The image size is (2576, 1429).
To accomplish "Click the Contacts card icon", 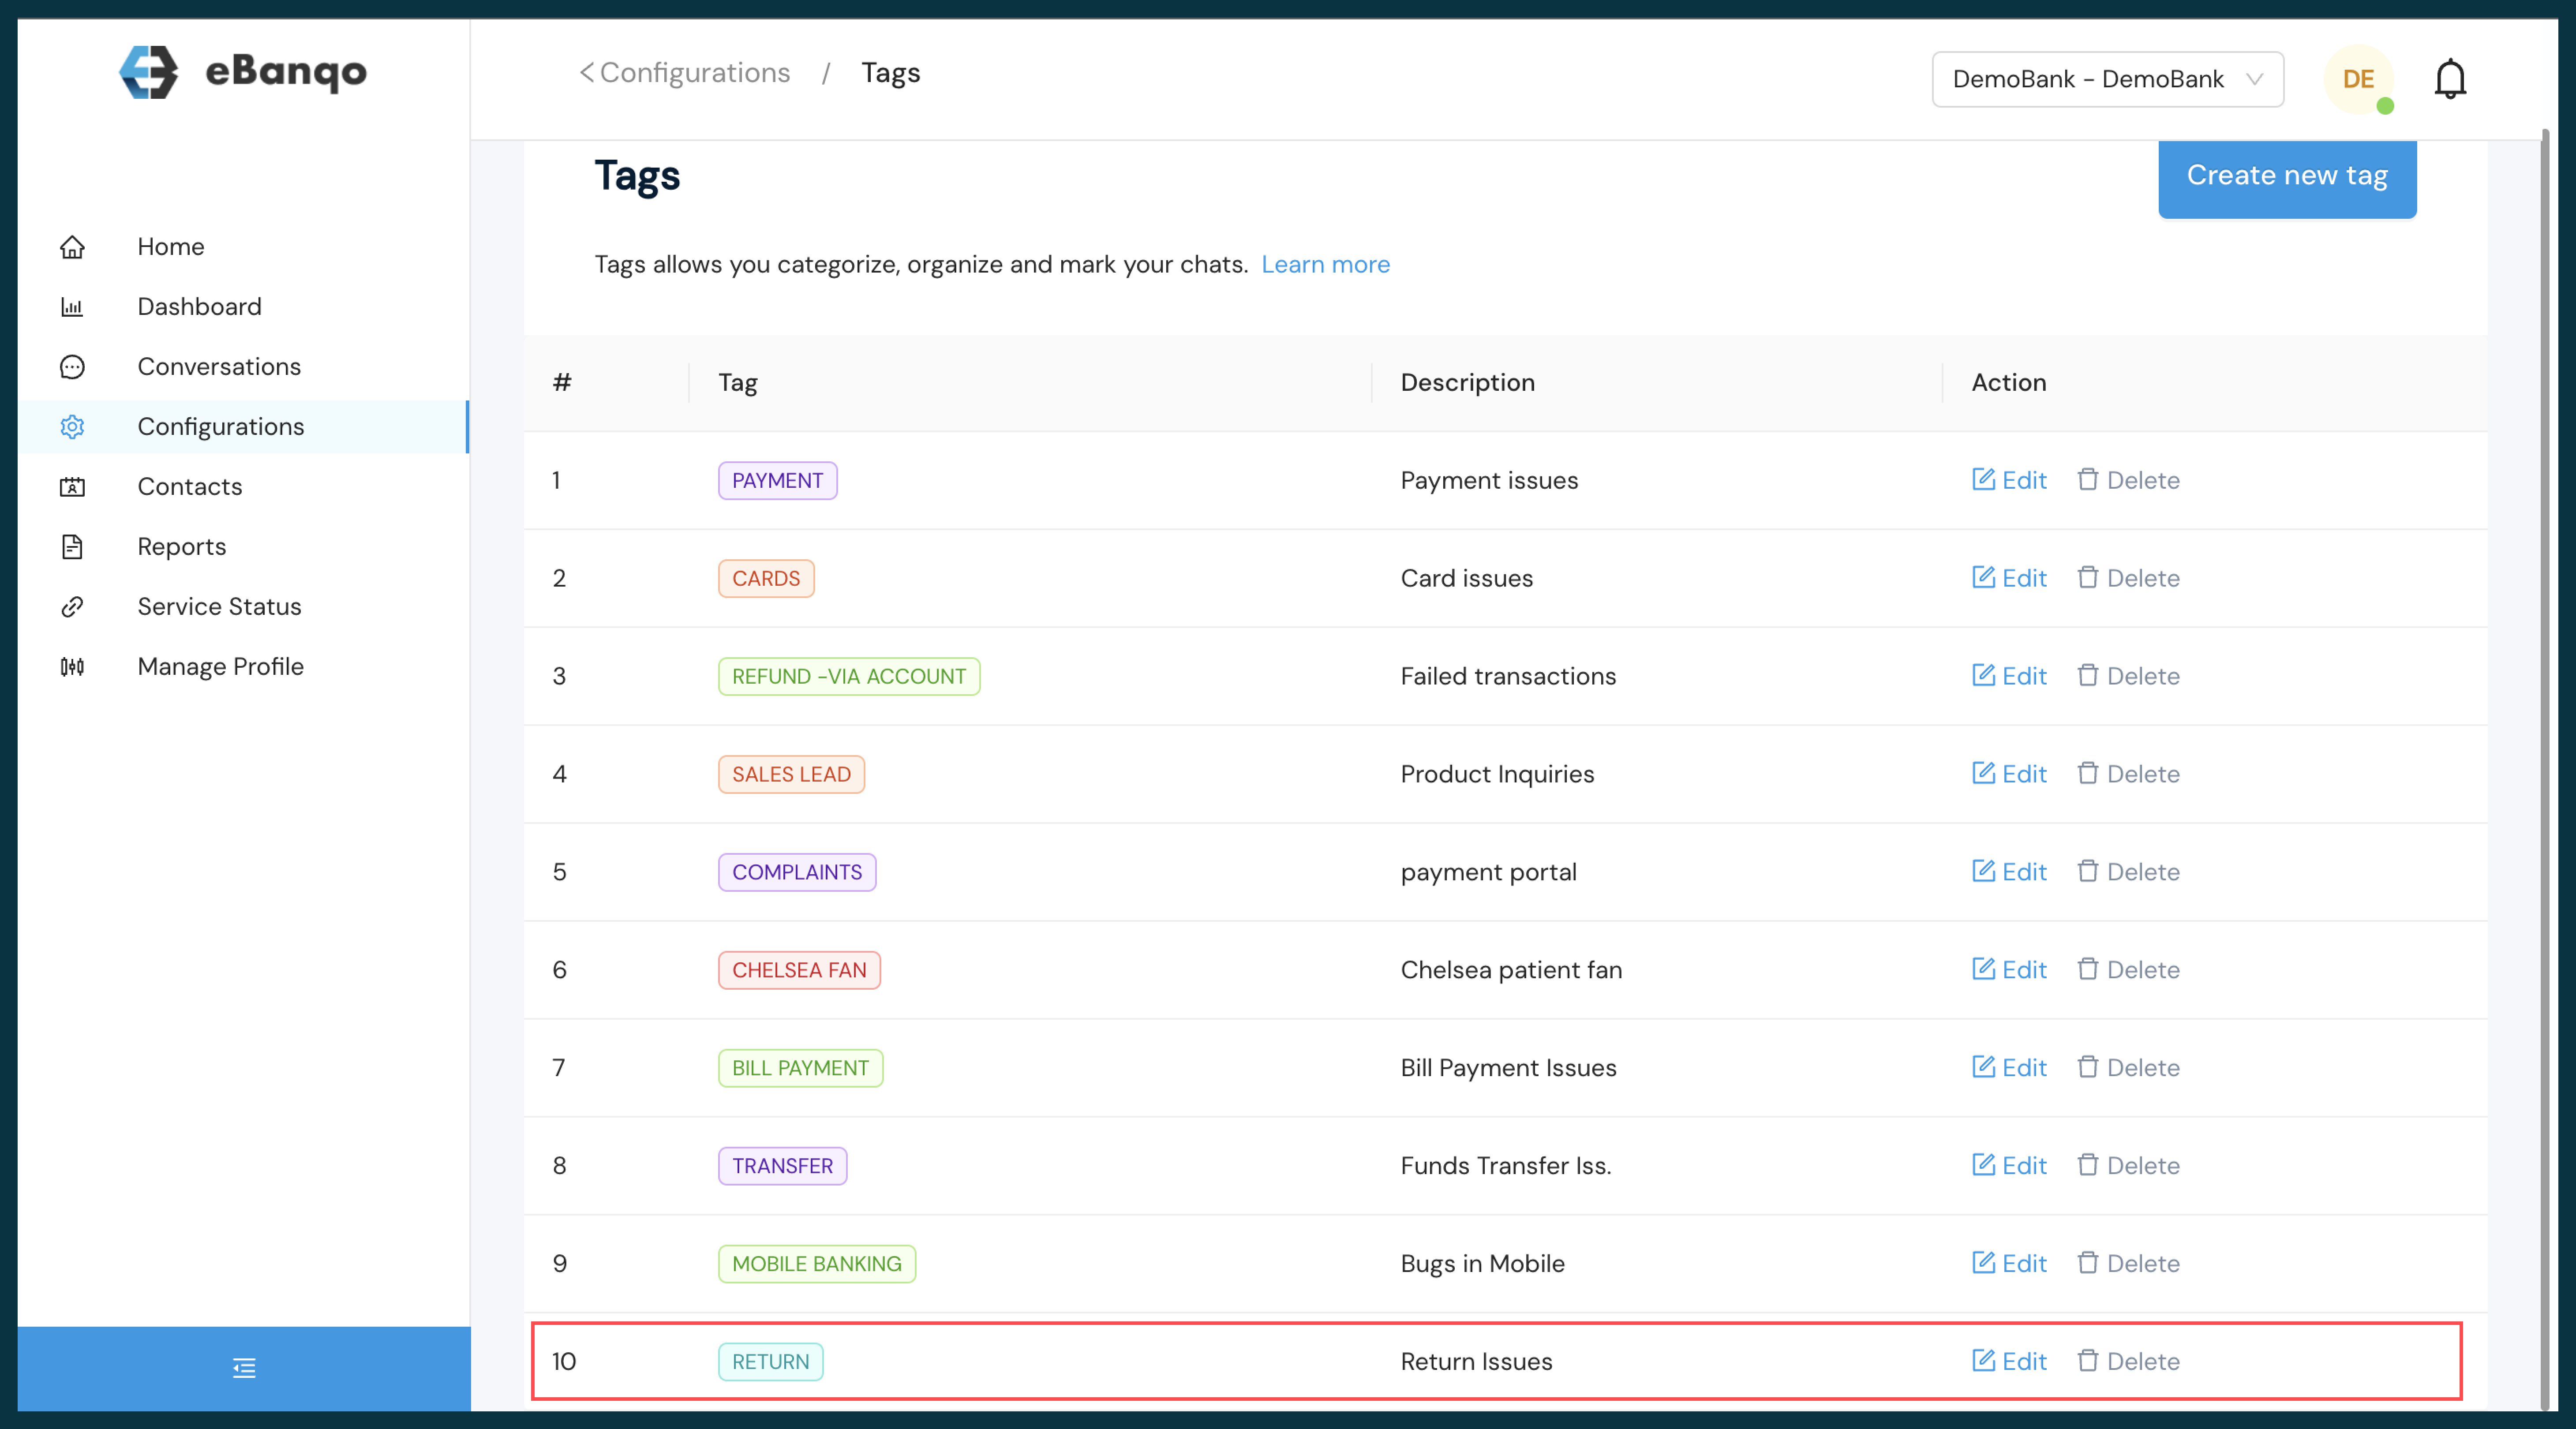I will tap(72, 487).
